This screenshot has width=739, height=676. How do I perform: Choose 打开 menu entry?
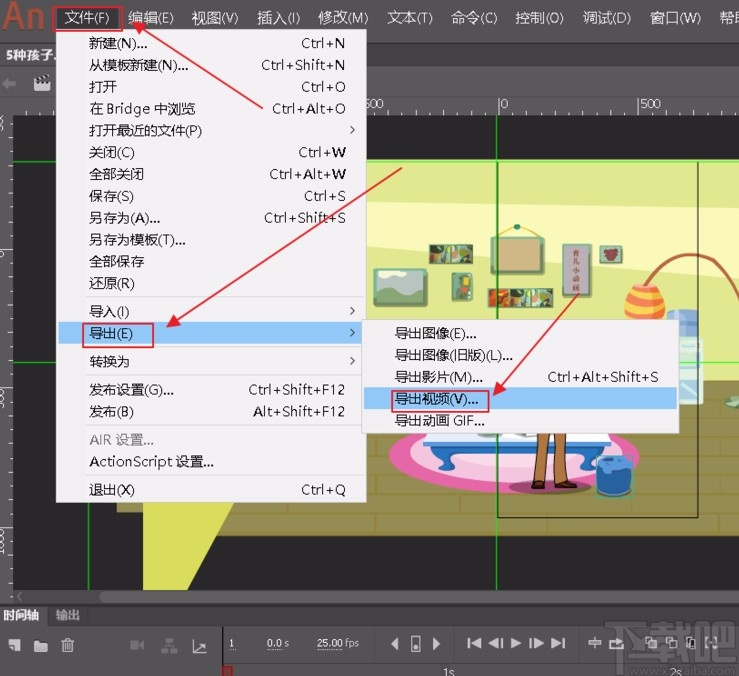click(211, 87)
